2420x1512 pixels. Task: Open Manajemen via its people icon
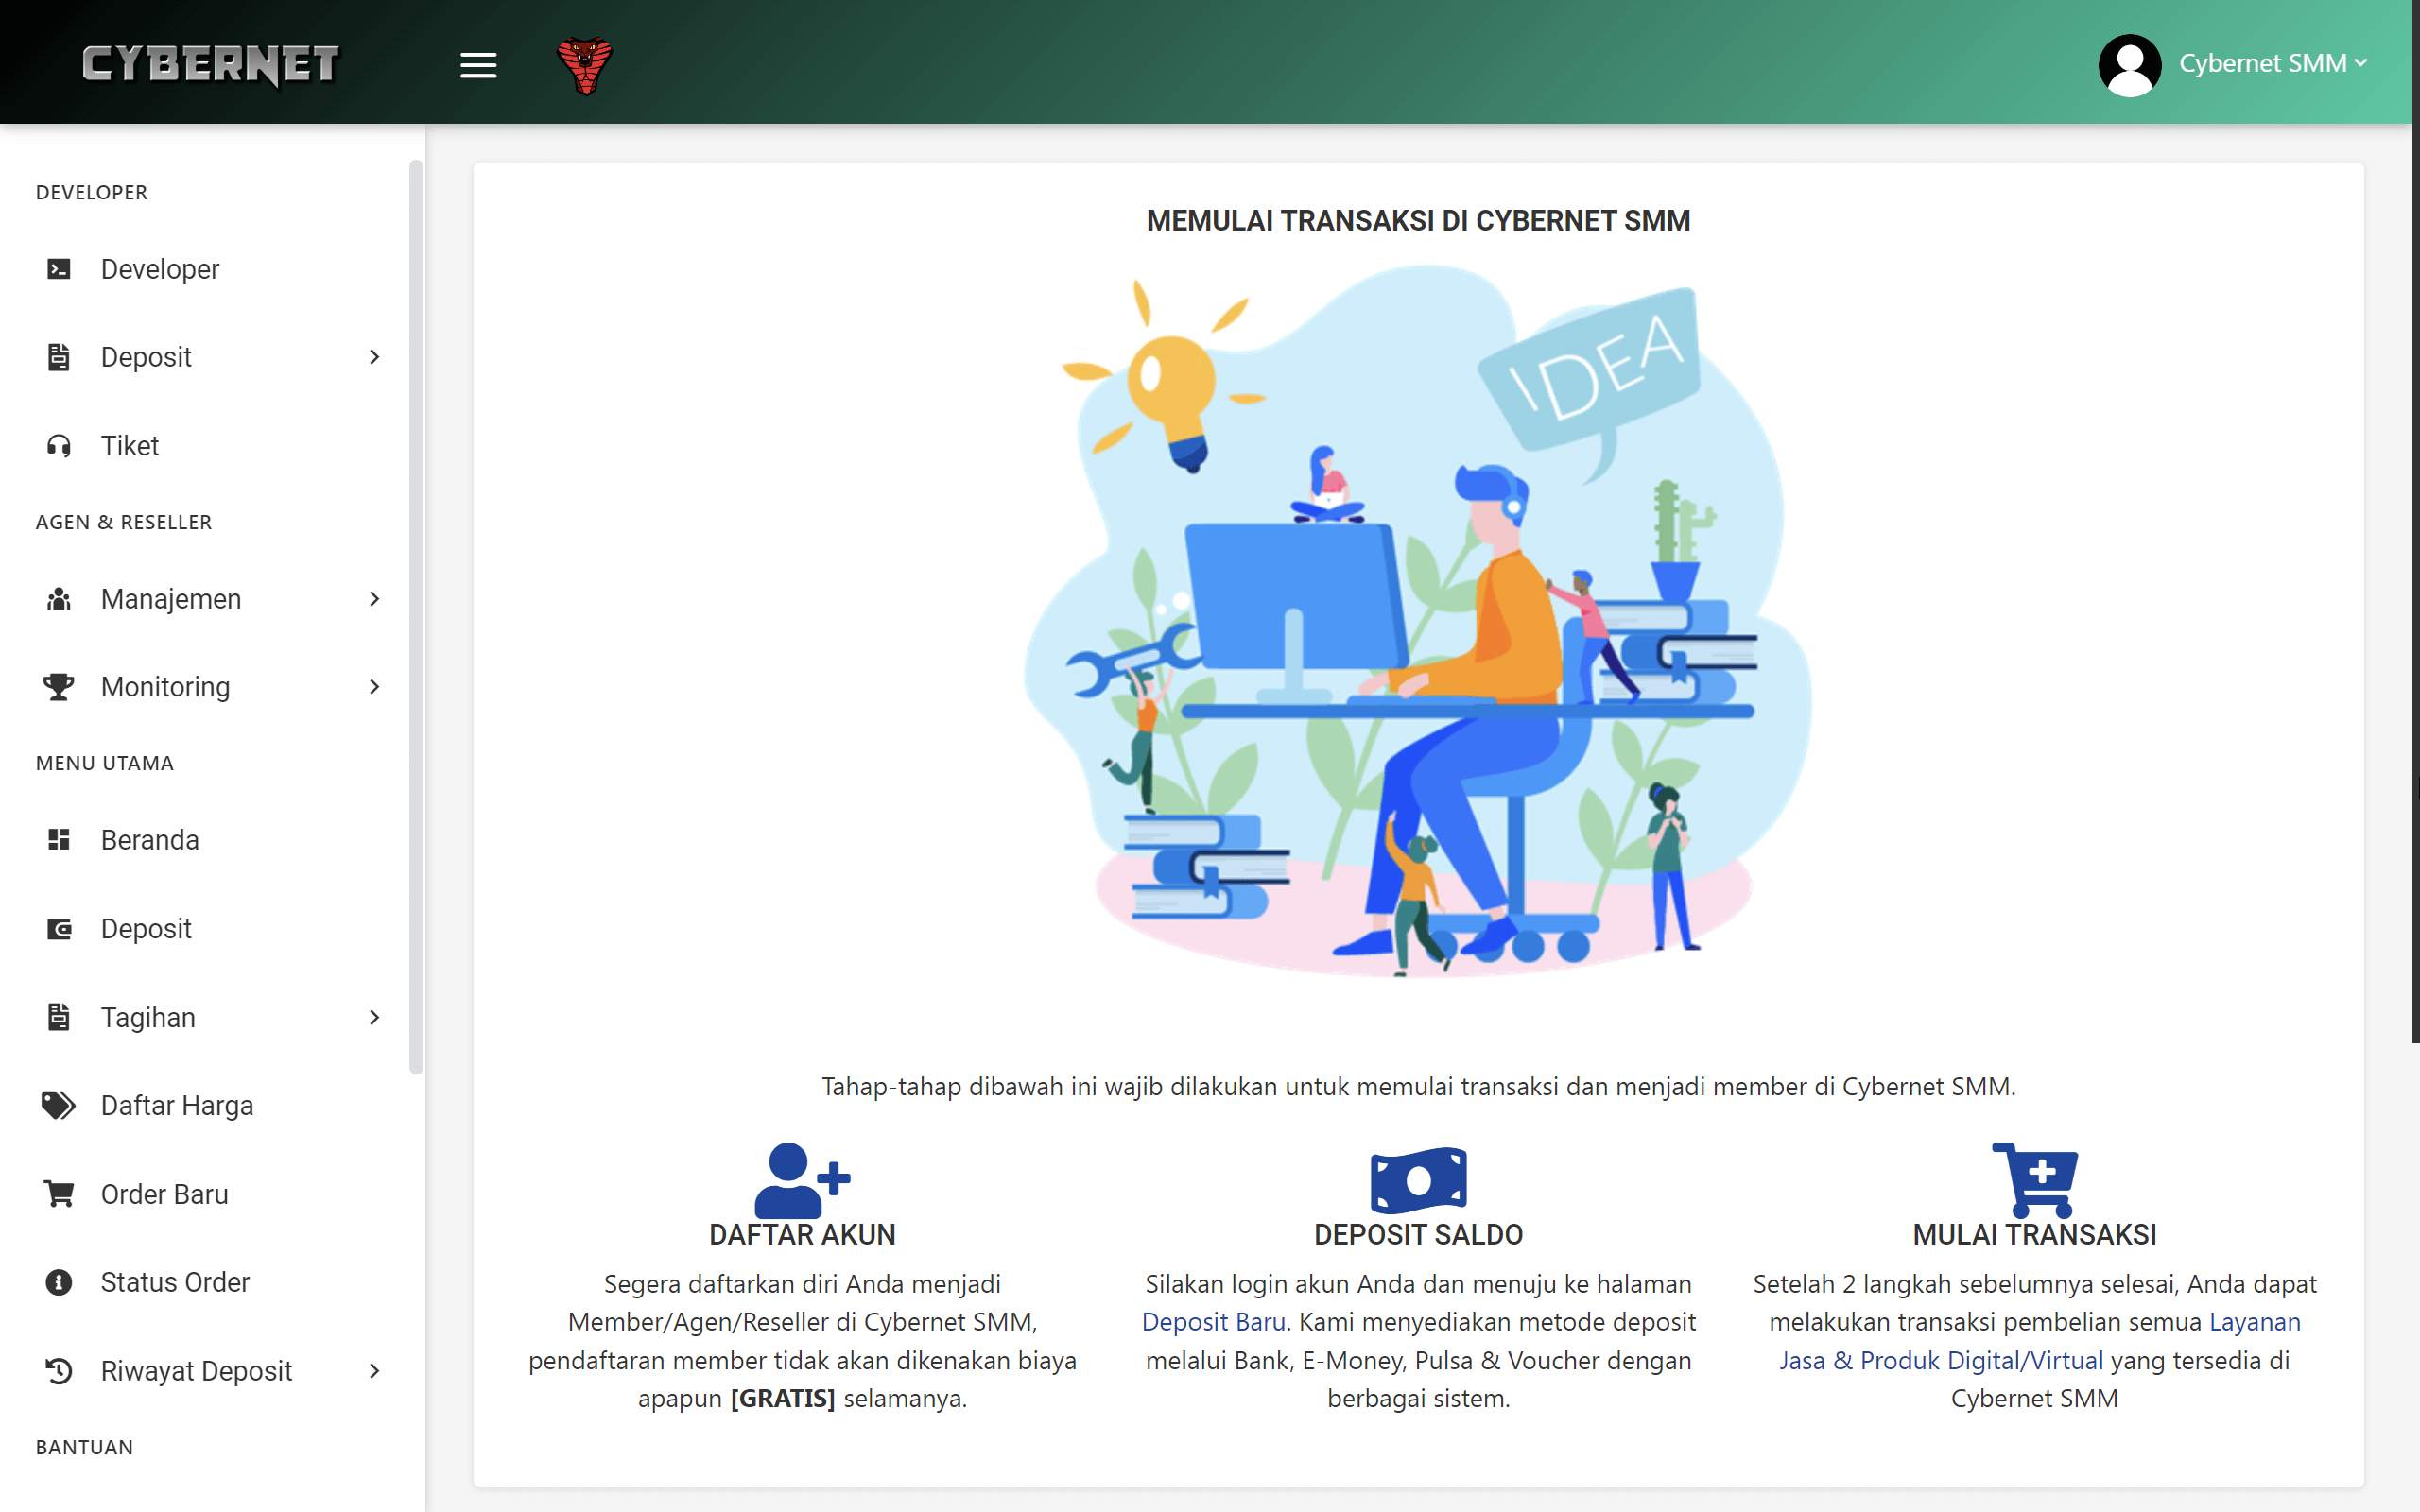(x=57, y=598)
